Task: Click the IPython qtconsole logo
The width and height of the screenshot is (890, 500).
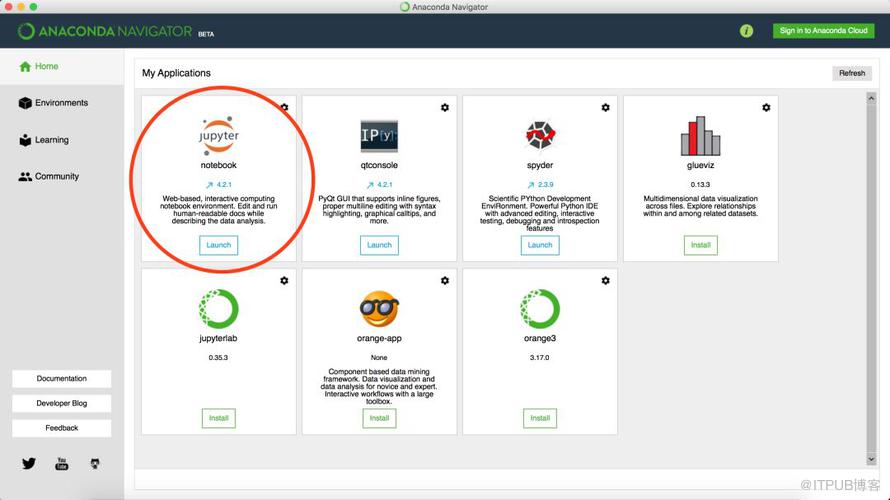Action: click(379, 136)
